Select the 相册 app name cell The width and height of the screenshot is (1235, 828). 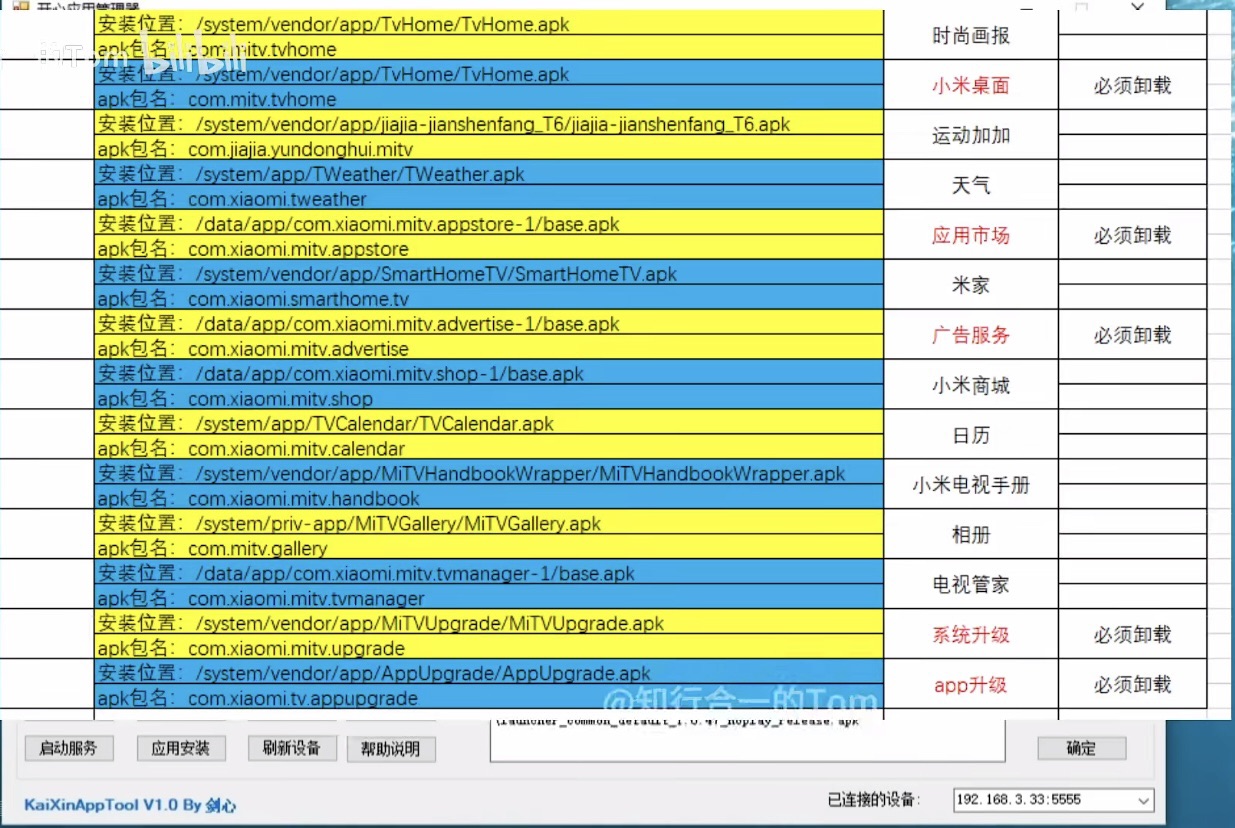pyautogui.click(x=971, y=535)
